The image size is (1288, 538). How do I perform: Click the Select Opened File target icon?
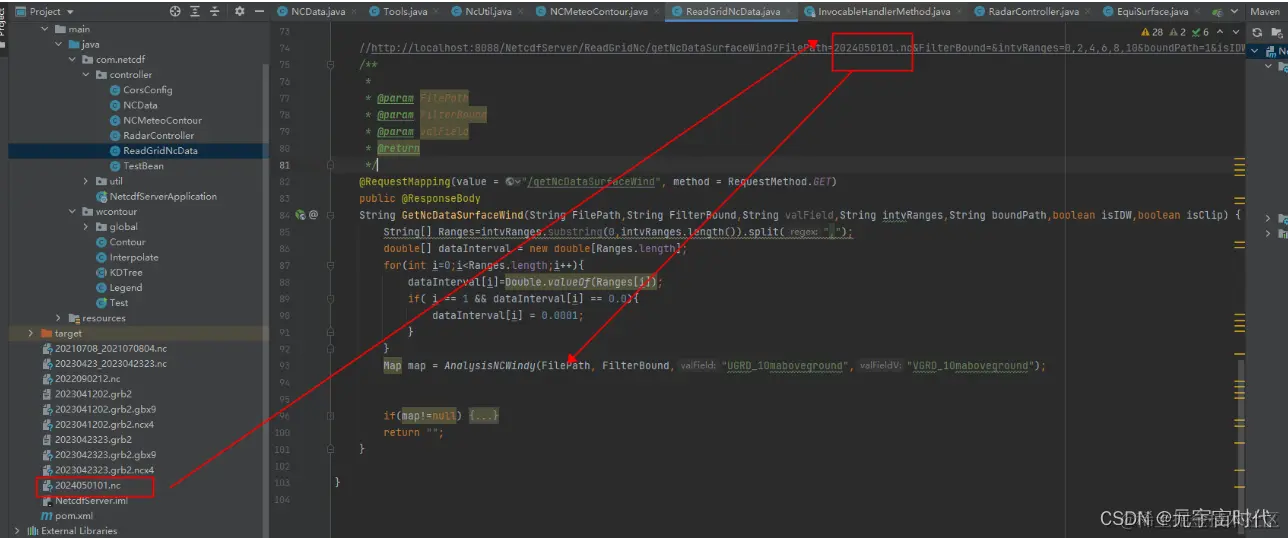tap(176, 11)
